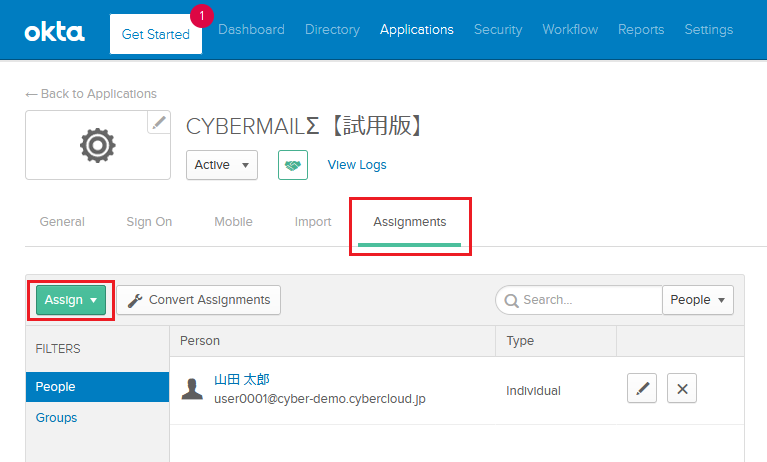The image size is (767, 462).
Task: Click Convert Assignments button
Action: coord(199,300)
